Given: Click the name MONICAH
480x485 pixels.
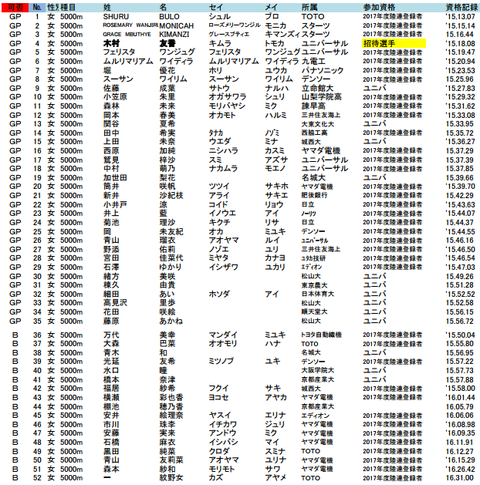Looking at the screenshot, I should (x=176, y=26).
